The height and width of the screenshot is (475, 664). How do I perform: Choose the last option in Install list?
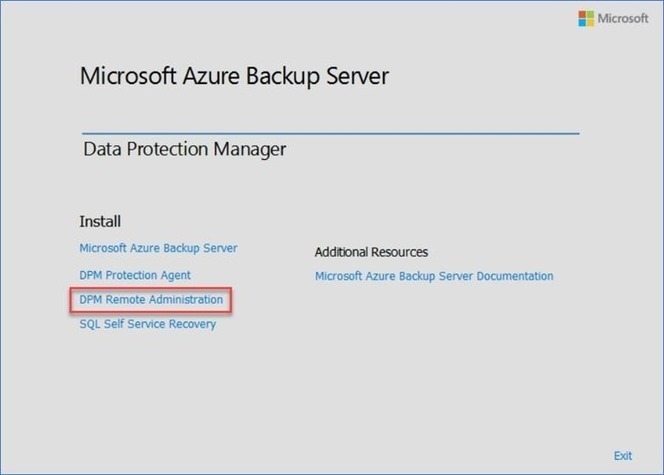tap(147, 324)
